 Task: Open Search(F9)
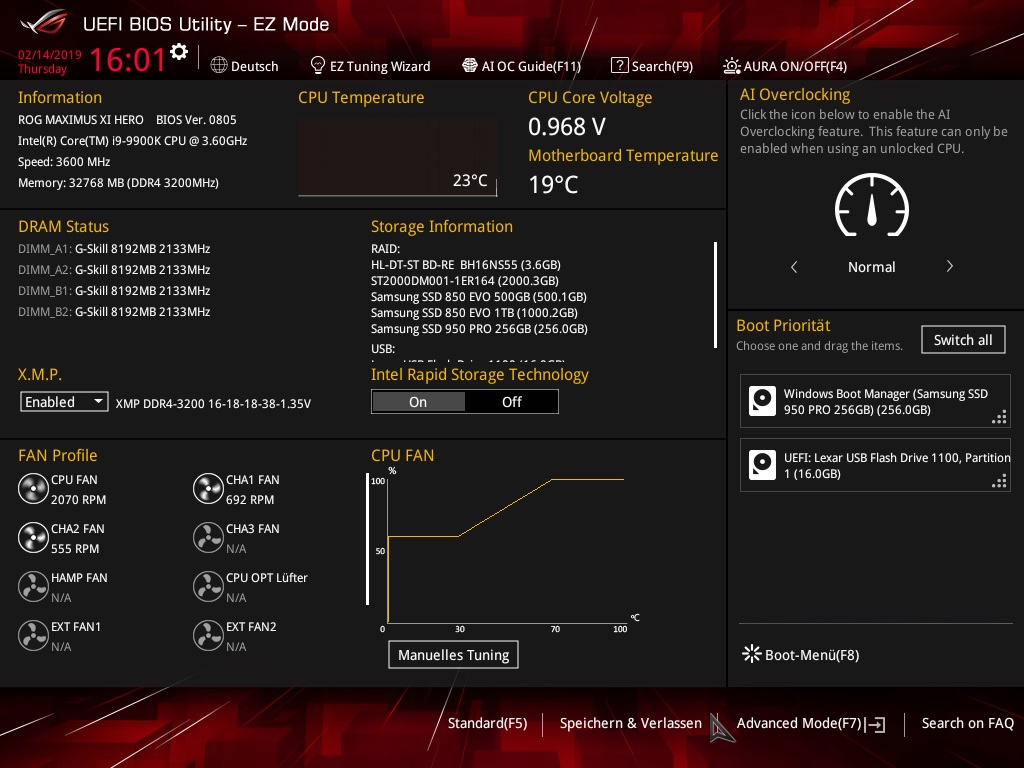coord(652,66)
